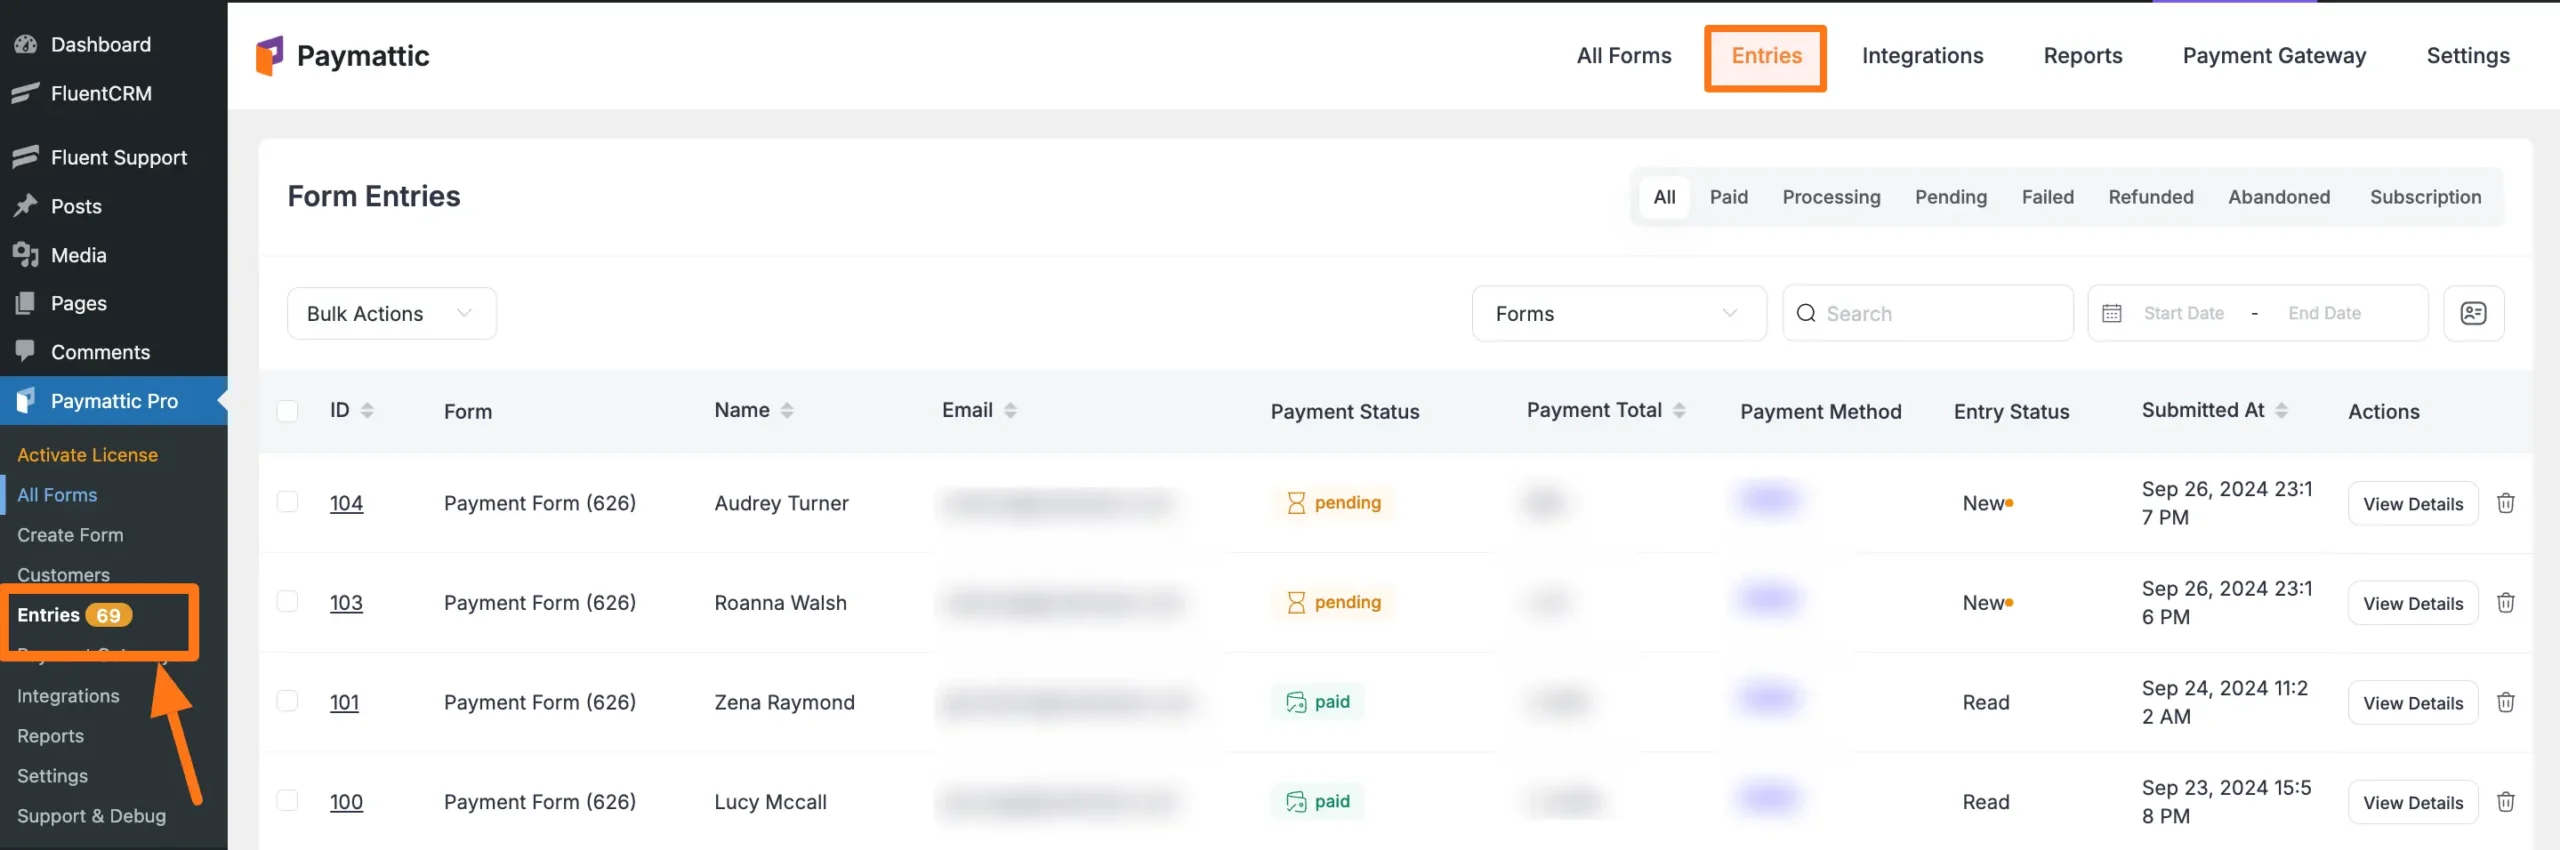The image size is (2560, 850).
Task: Sort by Name using the sort arrows
Action: click(x=787, y=410)
